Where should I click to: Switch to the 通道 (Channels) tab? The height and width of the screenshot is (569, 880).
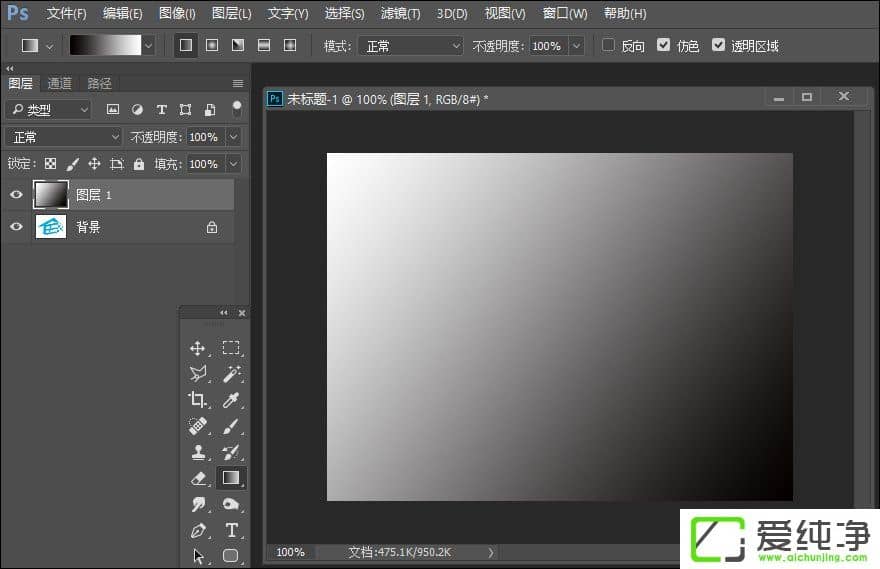point(59,84)
